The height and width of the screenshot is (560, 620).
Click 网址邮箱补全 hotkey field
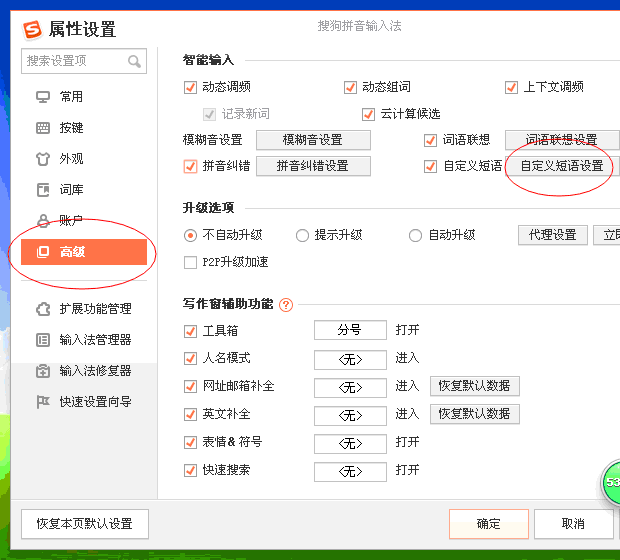tap(350, 388)
